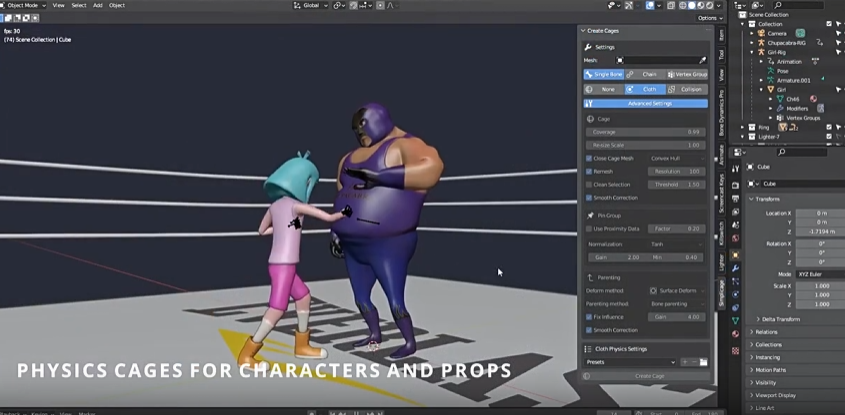Click the Camera object icon in outliner
Viewport: 845px width, 415px height.
point(761,33)
